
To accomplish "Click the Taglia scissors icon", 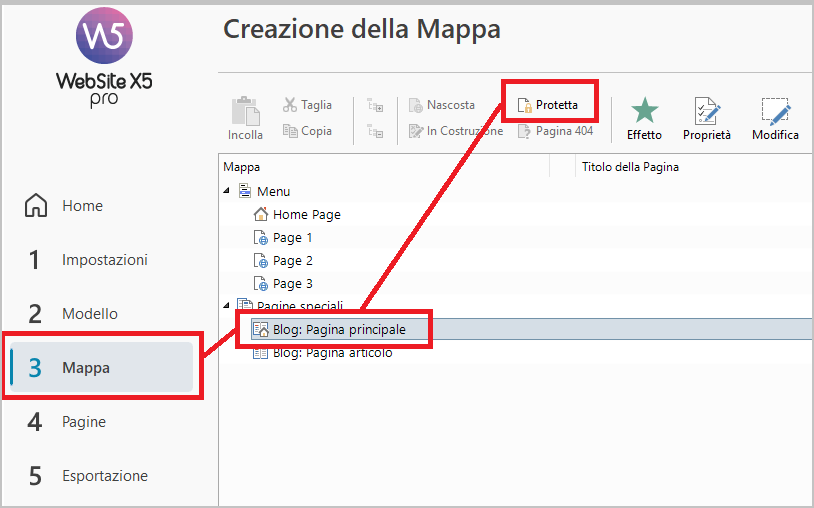I will pyautogui.click(x=290, y=105).
